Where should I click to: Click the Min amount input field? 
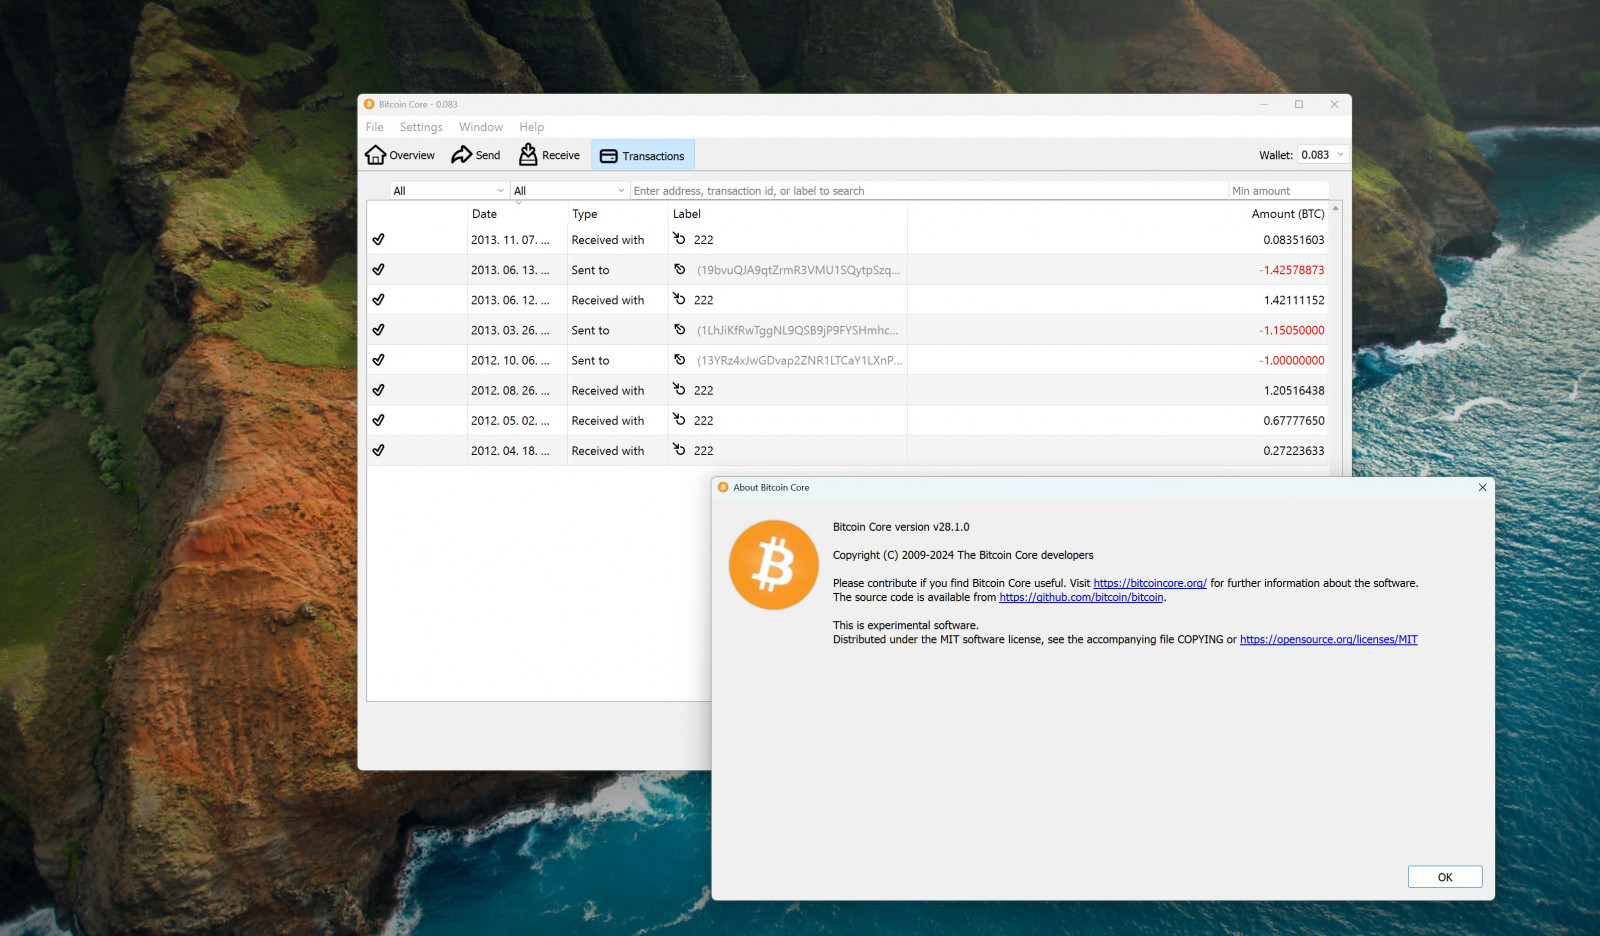point(1277,191)
